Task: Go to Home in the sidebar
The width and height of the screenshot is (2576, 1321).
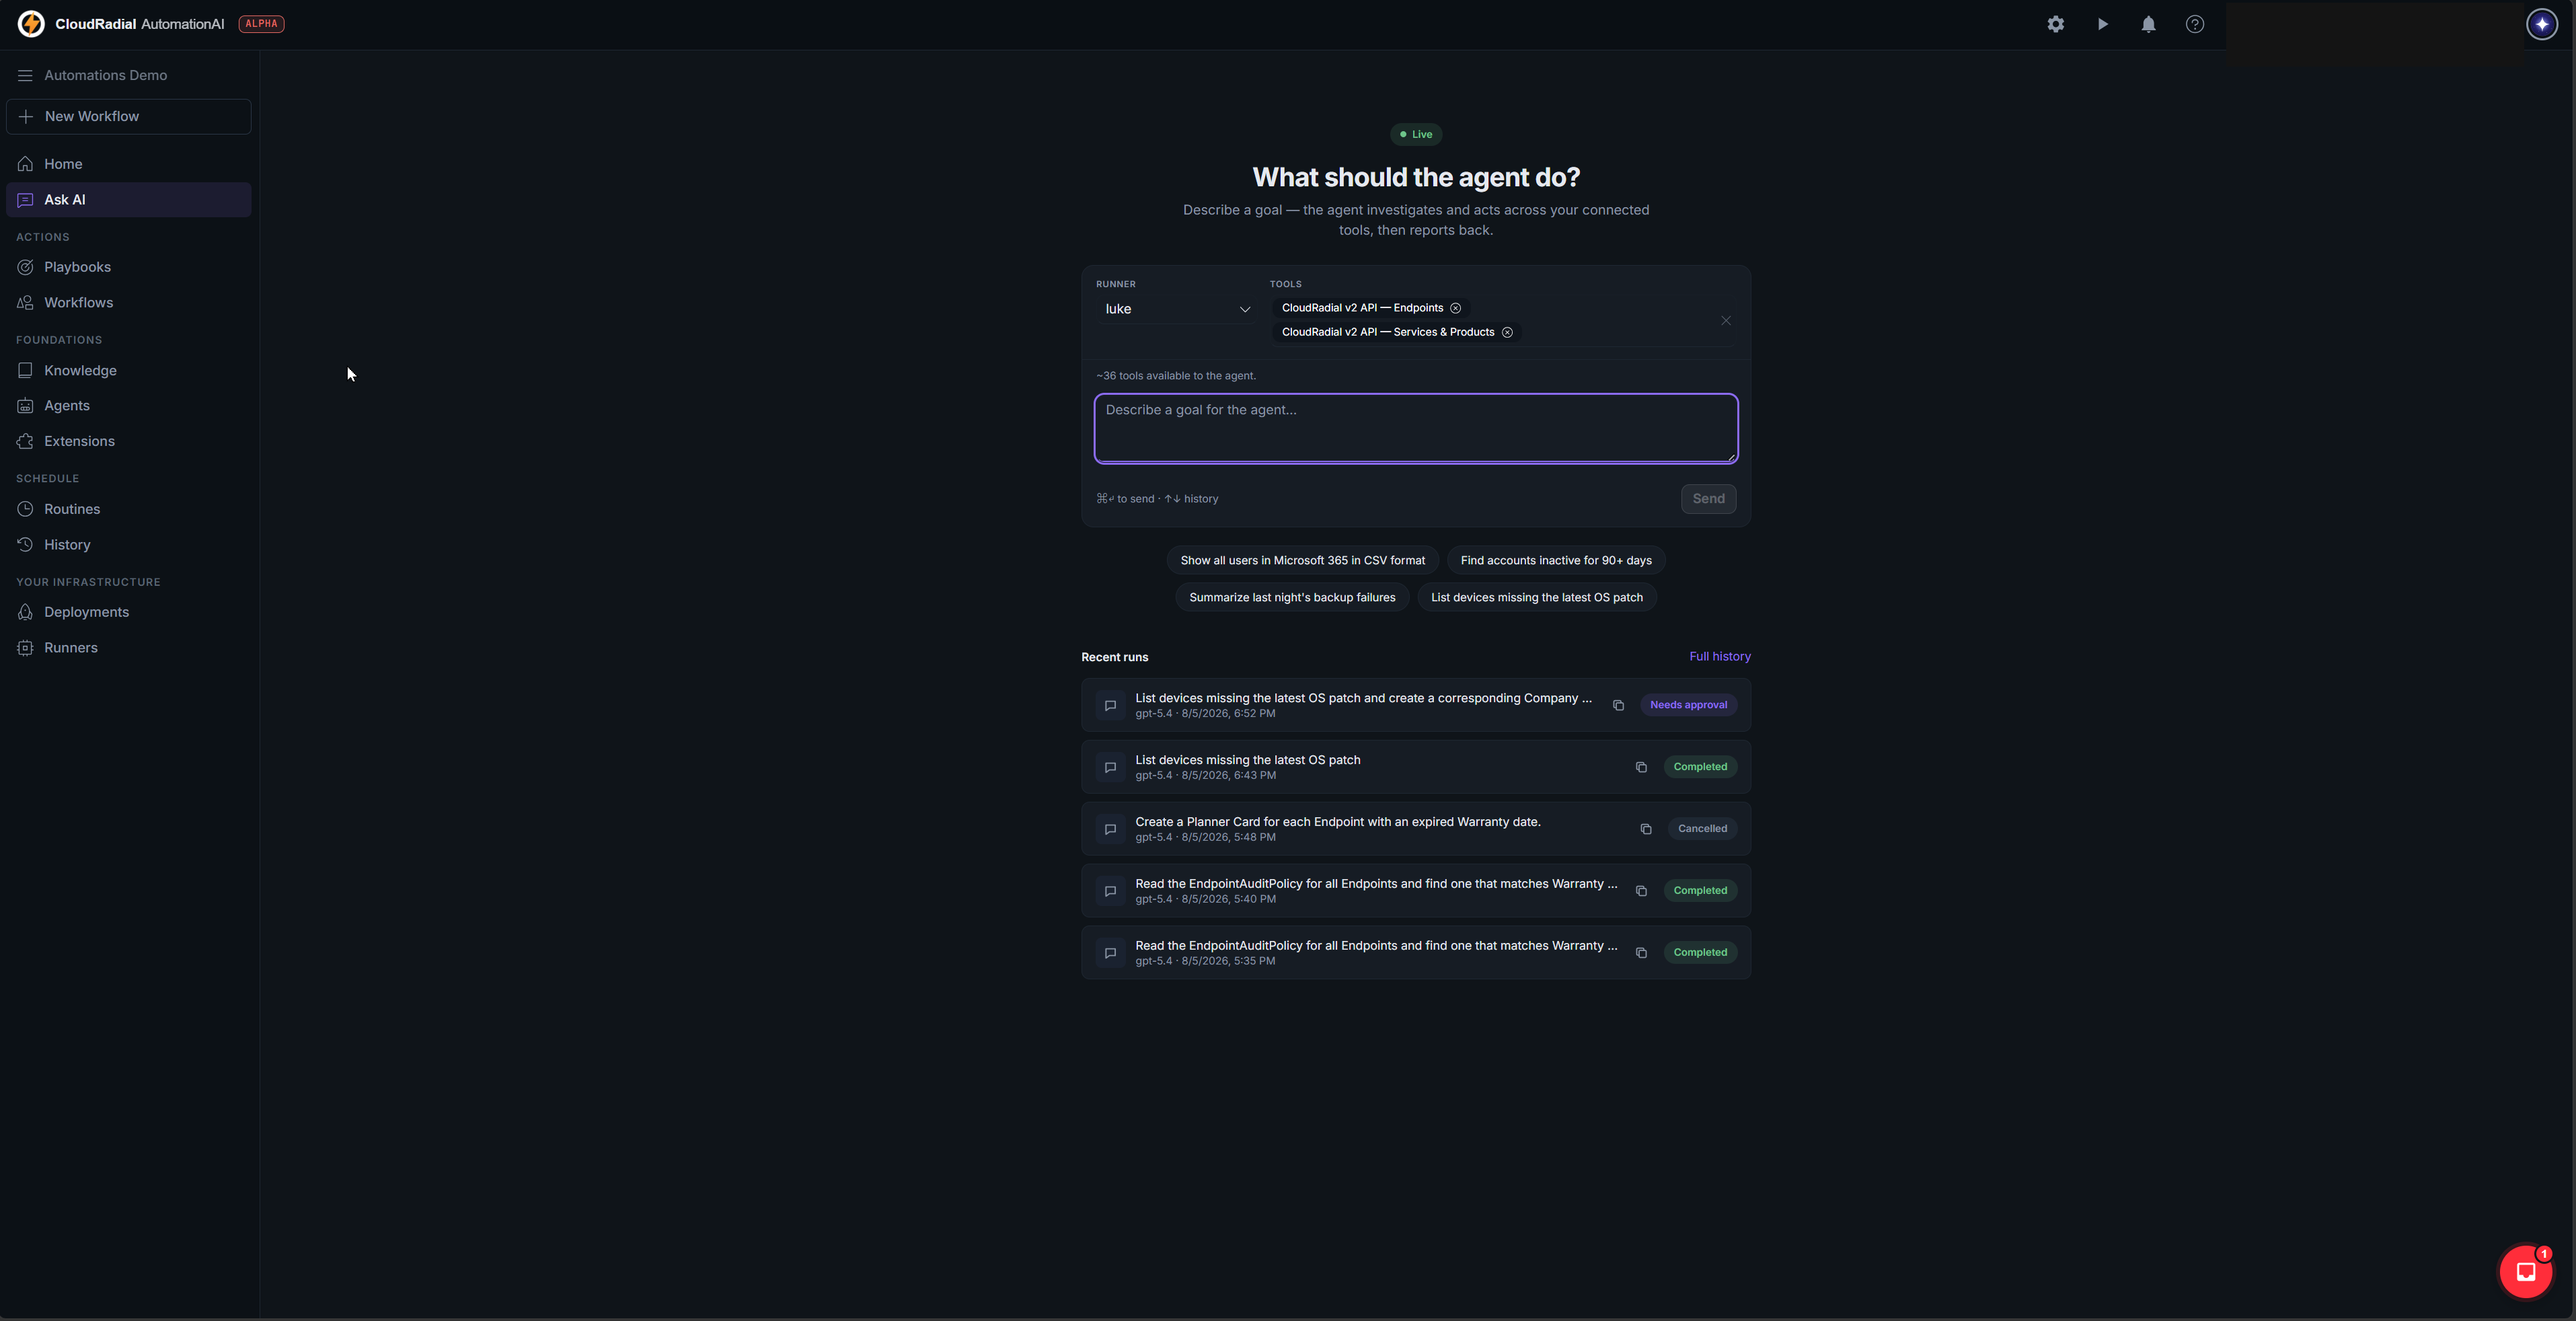Action: click(x=128, y=164)
